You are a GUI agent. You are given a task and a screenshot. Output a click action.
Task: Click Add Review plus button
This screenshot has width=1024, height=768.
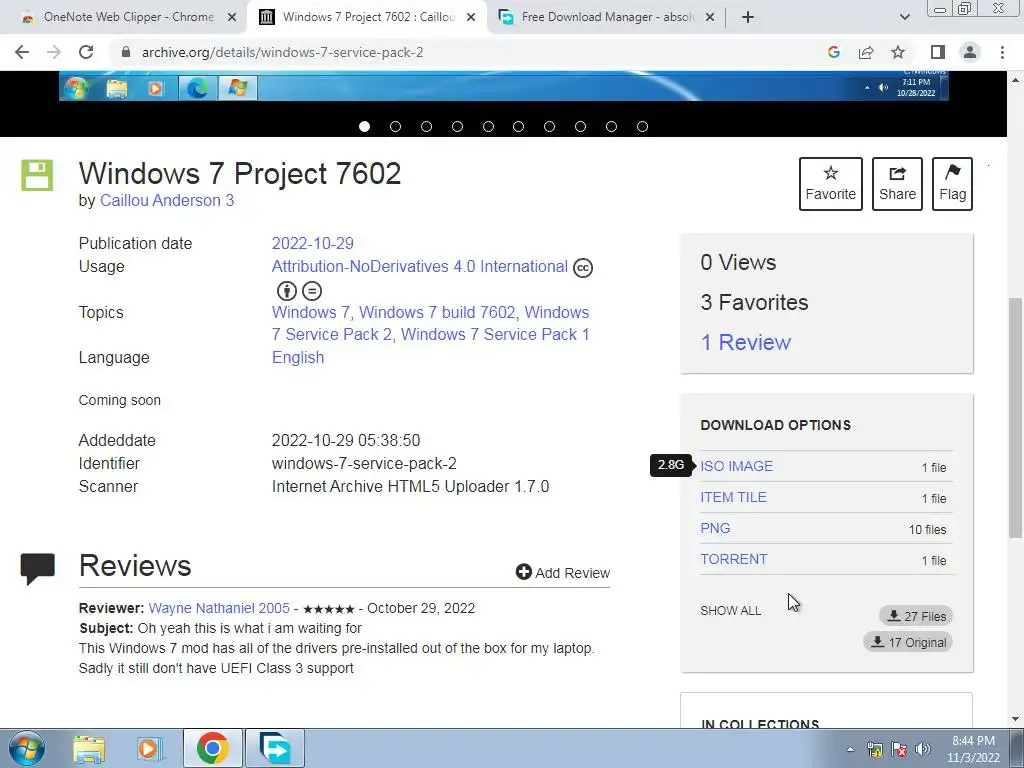point(562,573)
